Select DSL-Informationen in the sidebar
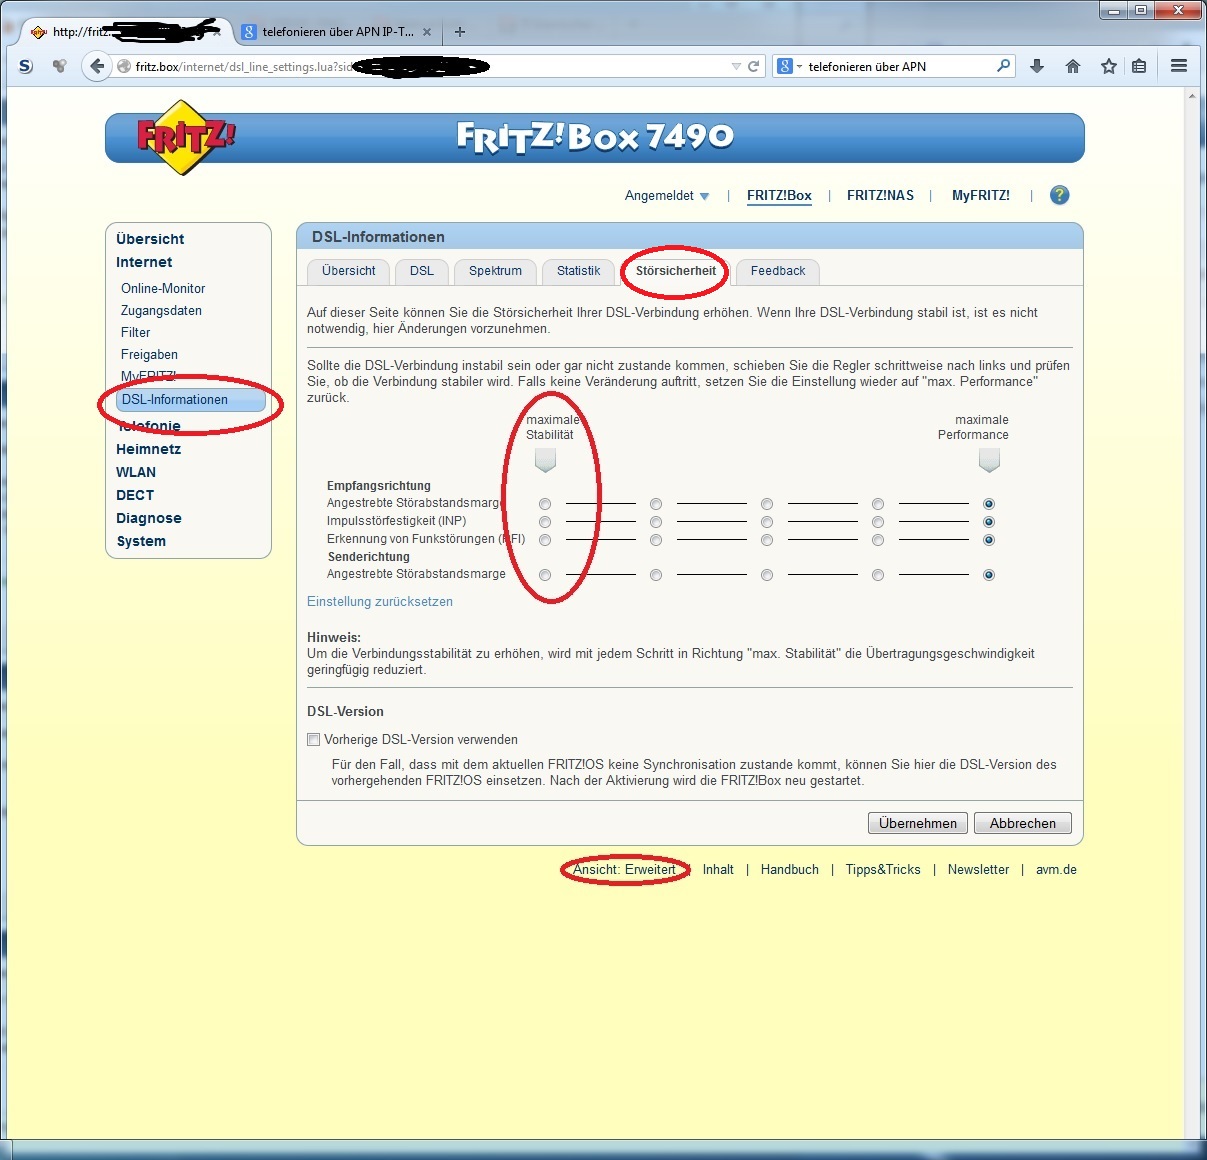Image resolution: width=1207 pixels, height=1160 pixels. pyautogui.click(x=190, y=400)
